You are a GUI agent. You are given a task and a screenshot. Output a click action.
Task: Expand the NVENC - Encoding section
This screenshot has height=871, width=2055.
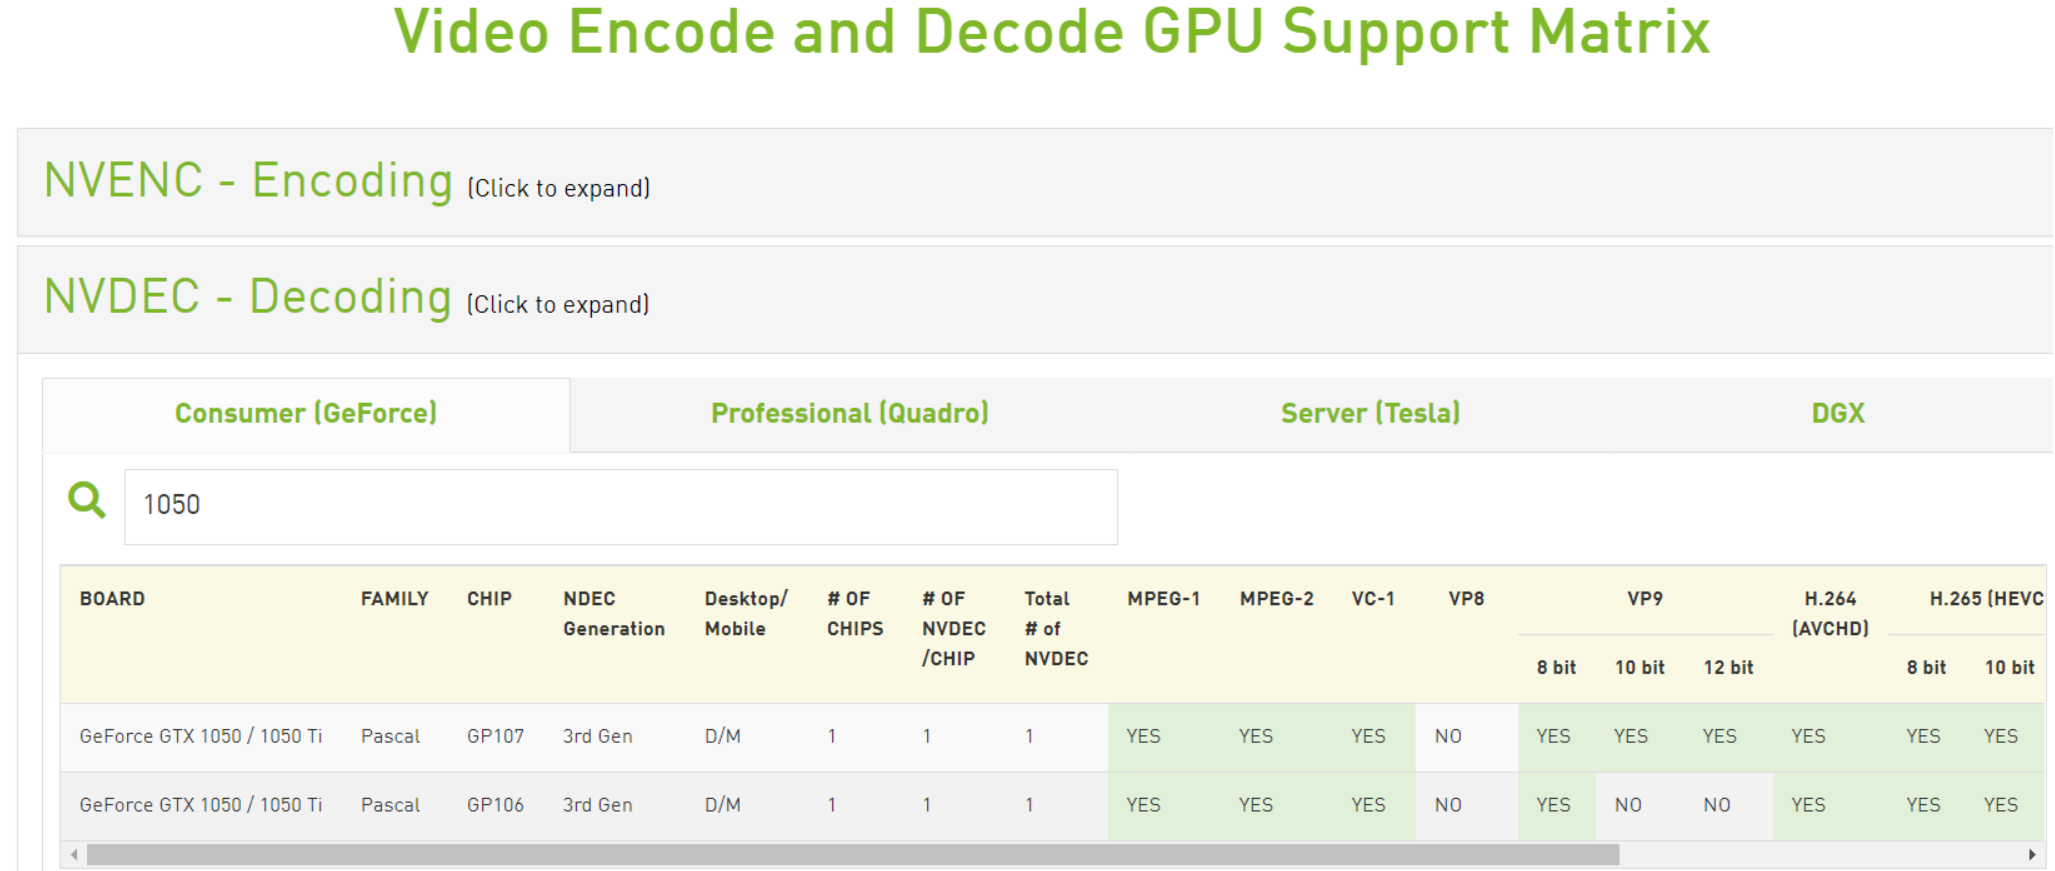pyautogui.click(x=1035, y=182)
